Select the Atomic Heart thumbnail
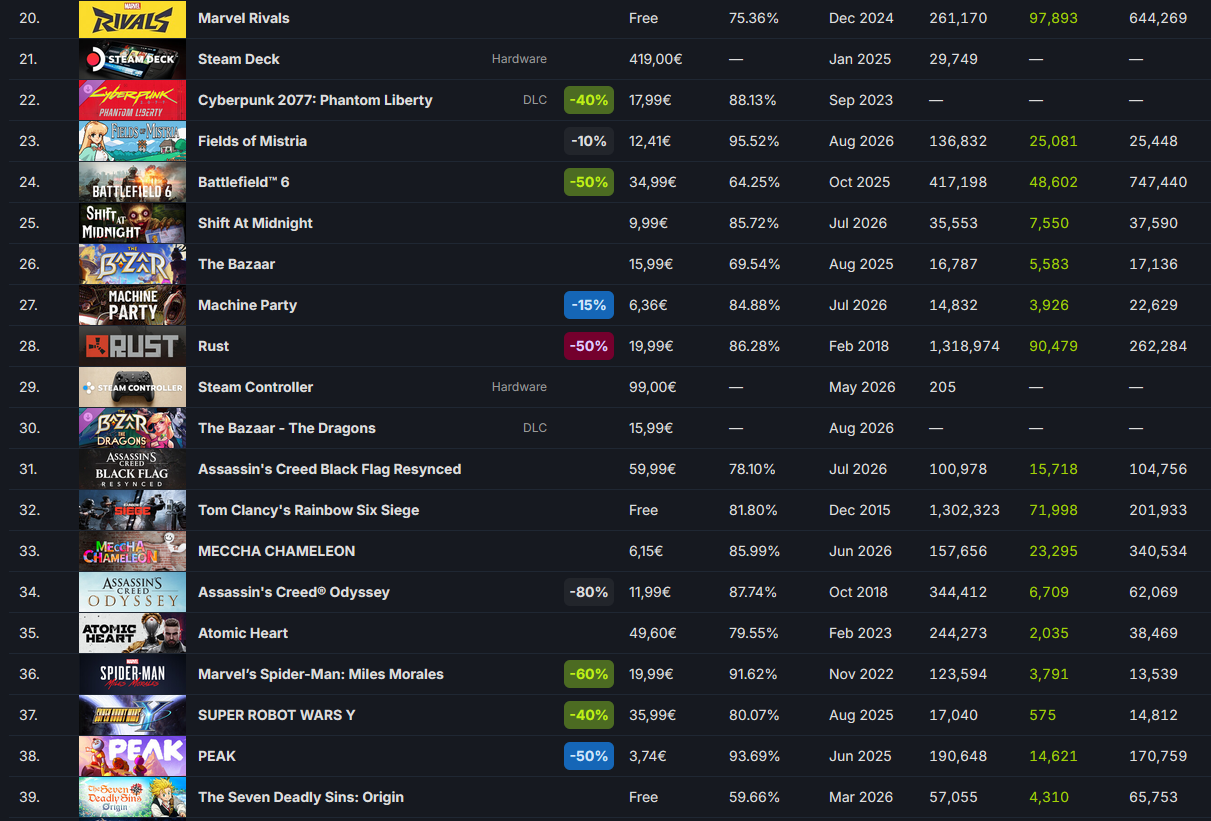Viewport: 1211px width, 821px height. click(x=132, y=633)
